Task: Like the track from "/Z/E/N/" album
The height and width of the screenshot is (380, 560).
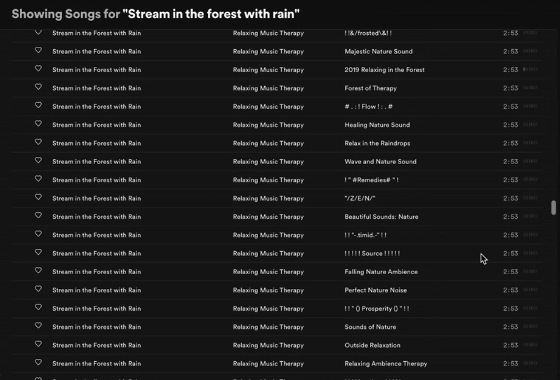Action: click(38, 198)
